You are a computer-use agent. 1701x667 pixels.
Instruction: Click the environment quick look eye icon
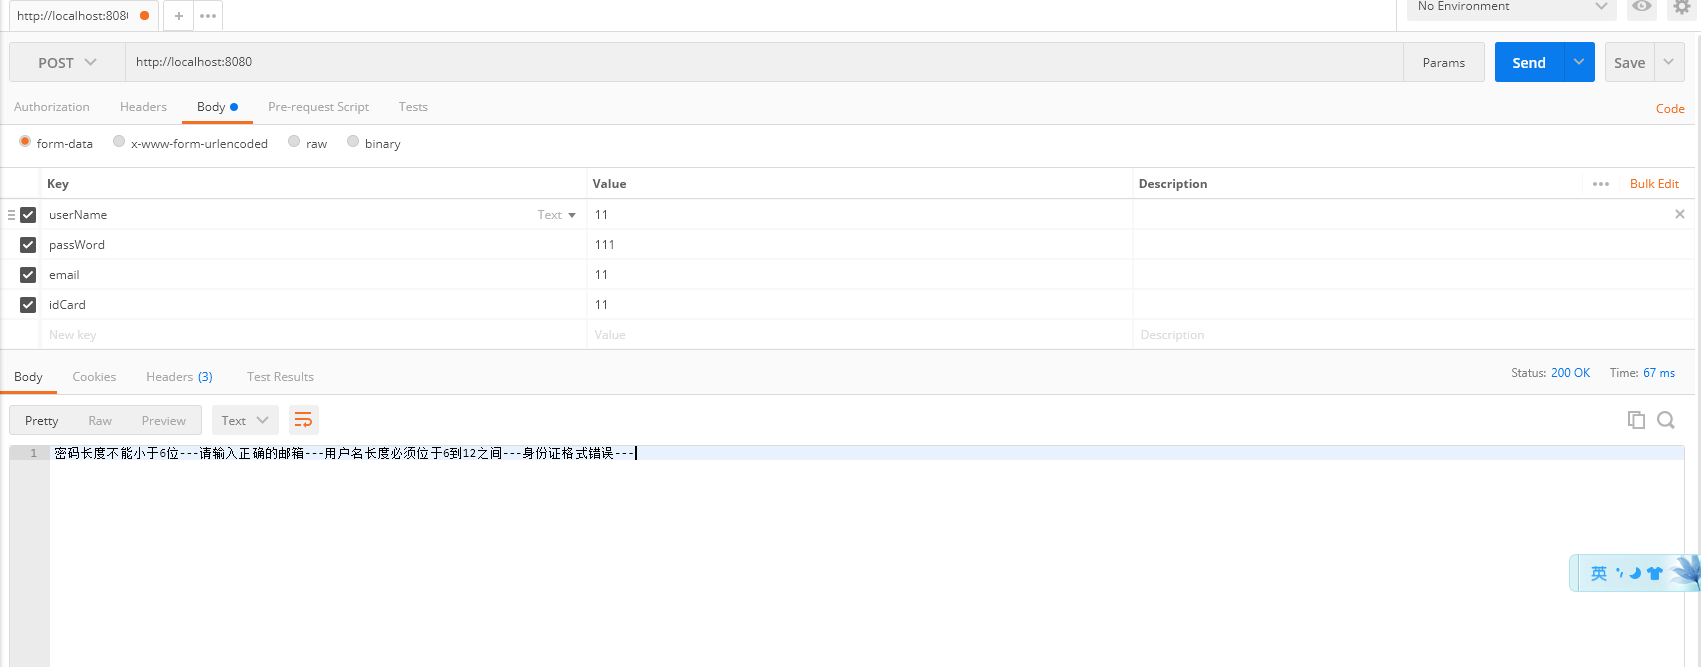1642,7
